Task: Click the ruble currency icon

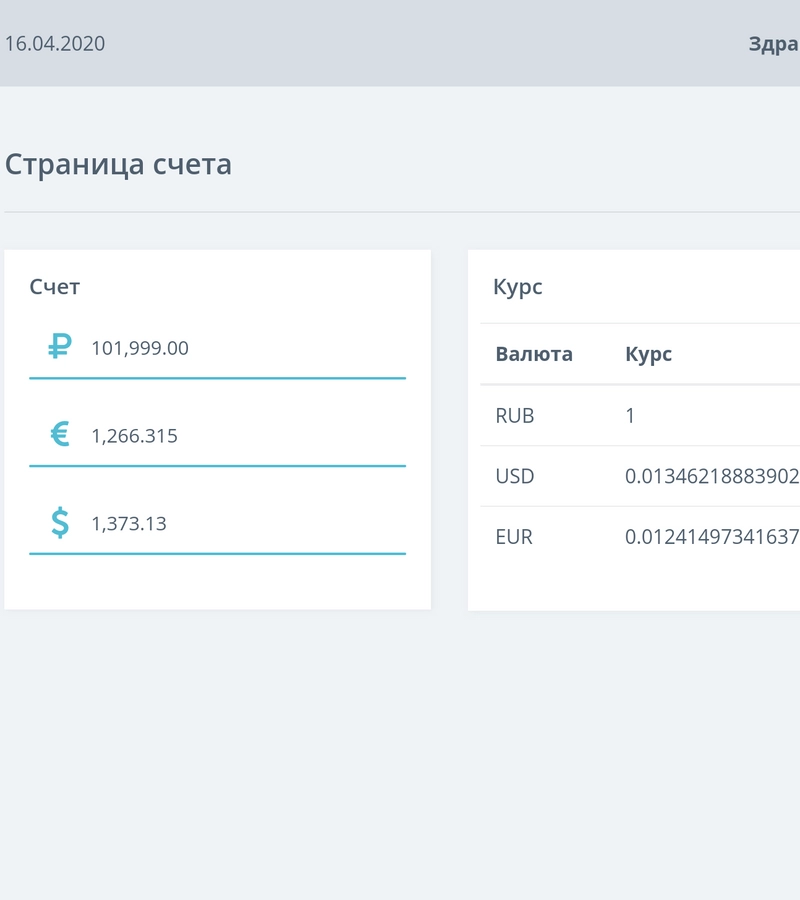Action: [x=60, y=347]
